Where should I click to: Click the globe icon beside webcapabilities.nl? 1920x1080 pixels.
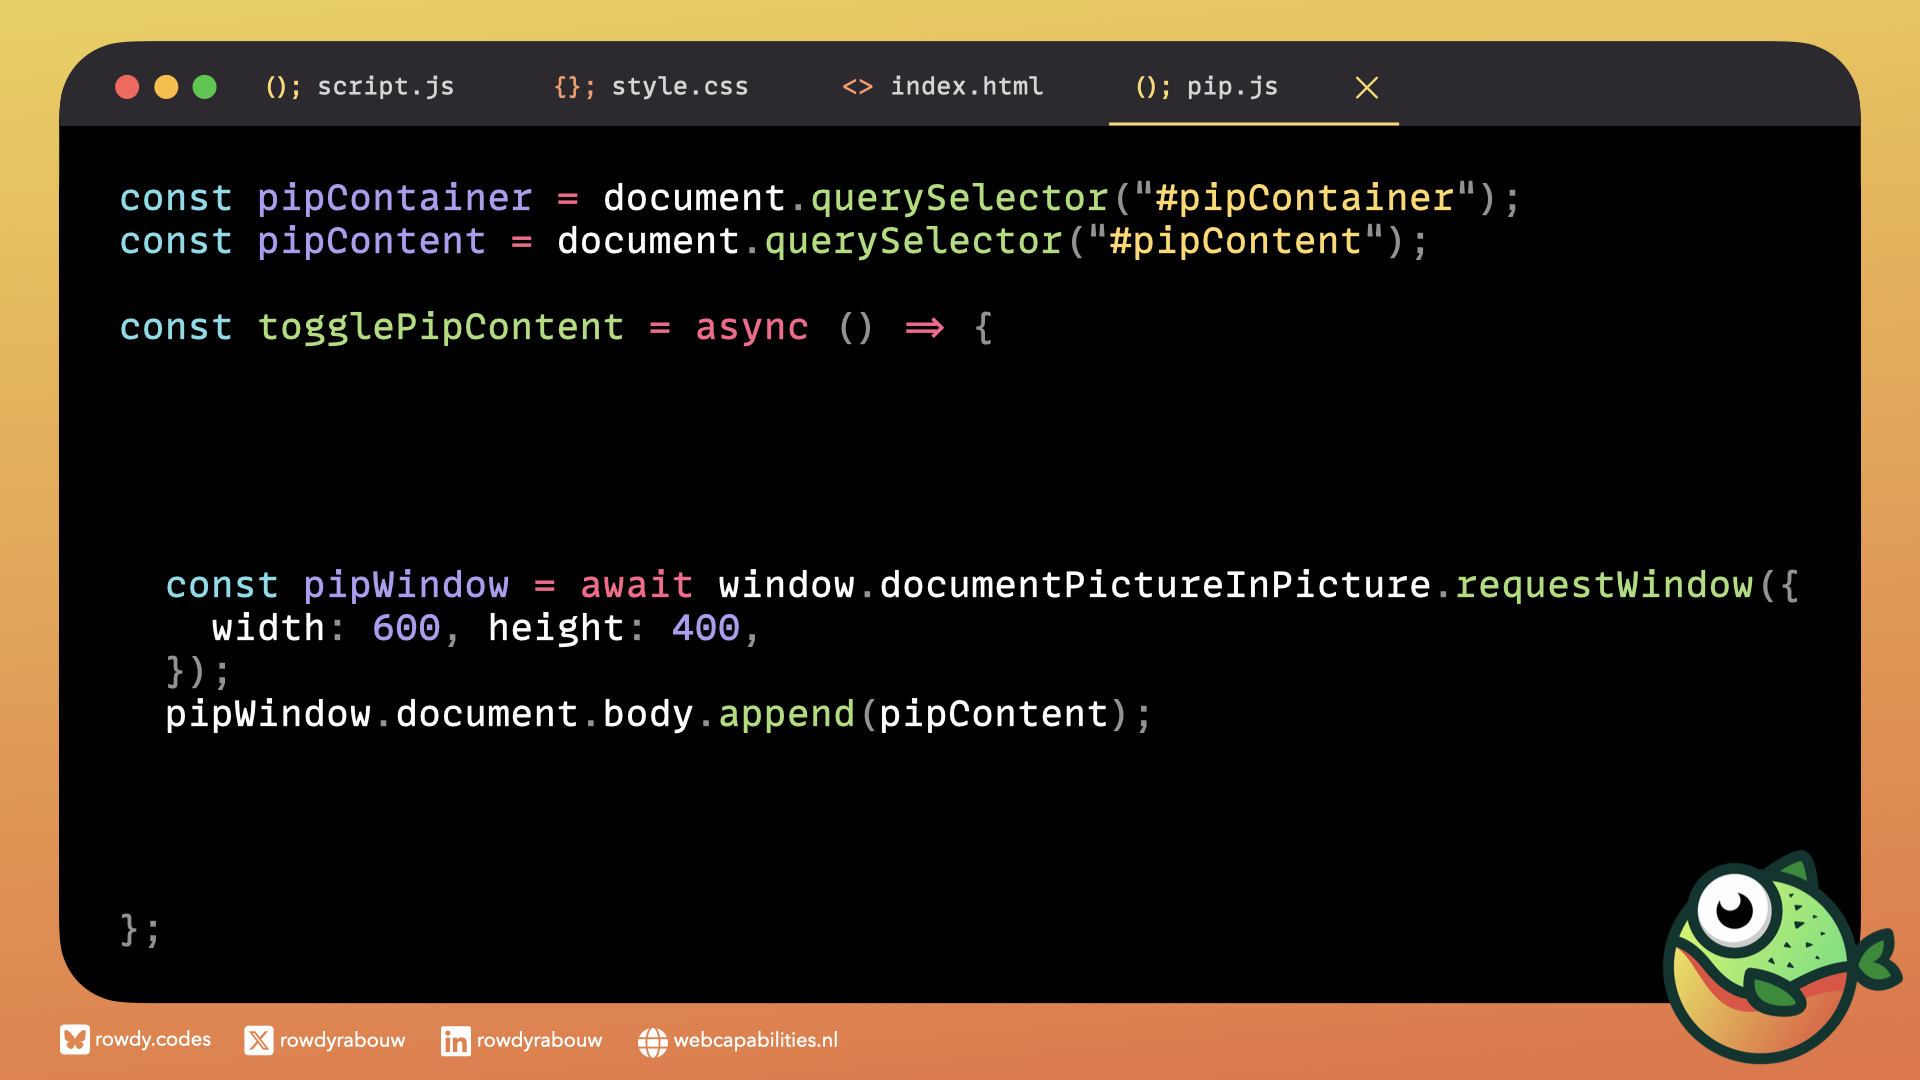coord(652,1042)
